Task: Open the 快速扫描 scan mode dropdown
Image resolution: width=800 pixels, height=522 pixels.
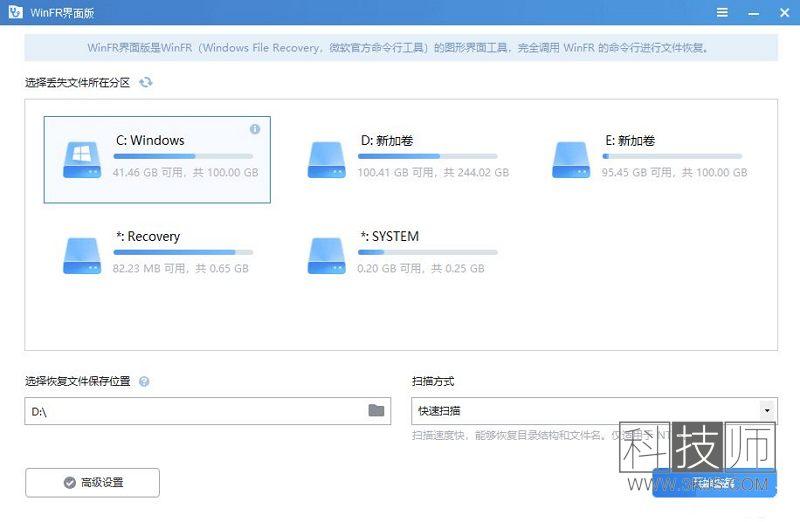Action: tap(594, 411)
